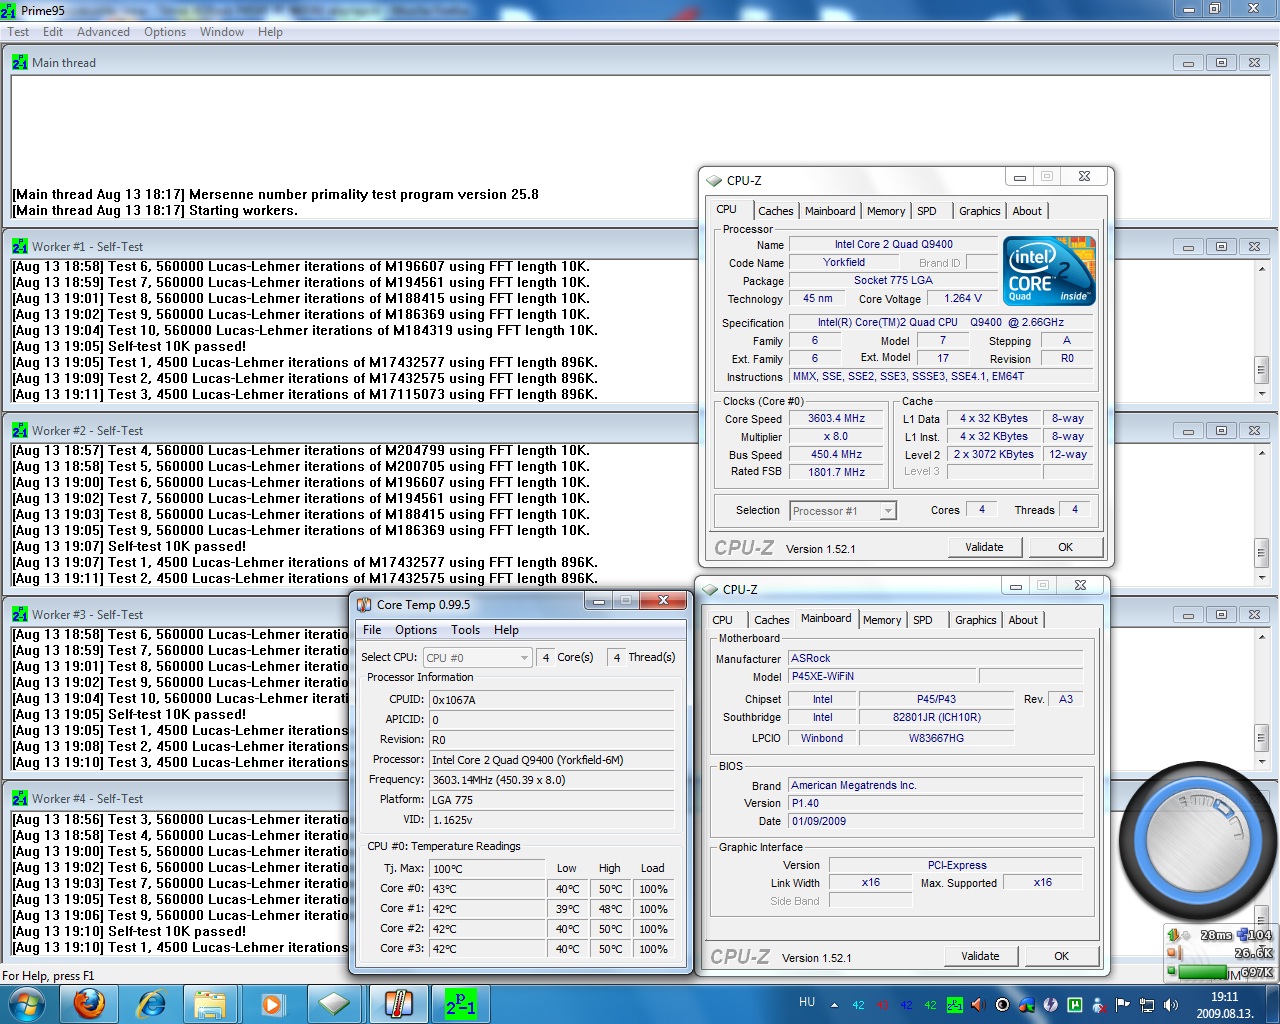Click the Main thread window icon
The height and width of the screenshot is (1024, 1280).
[x=20, y=62]
